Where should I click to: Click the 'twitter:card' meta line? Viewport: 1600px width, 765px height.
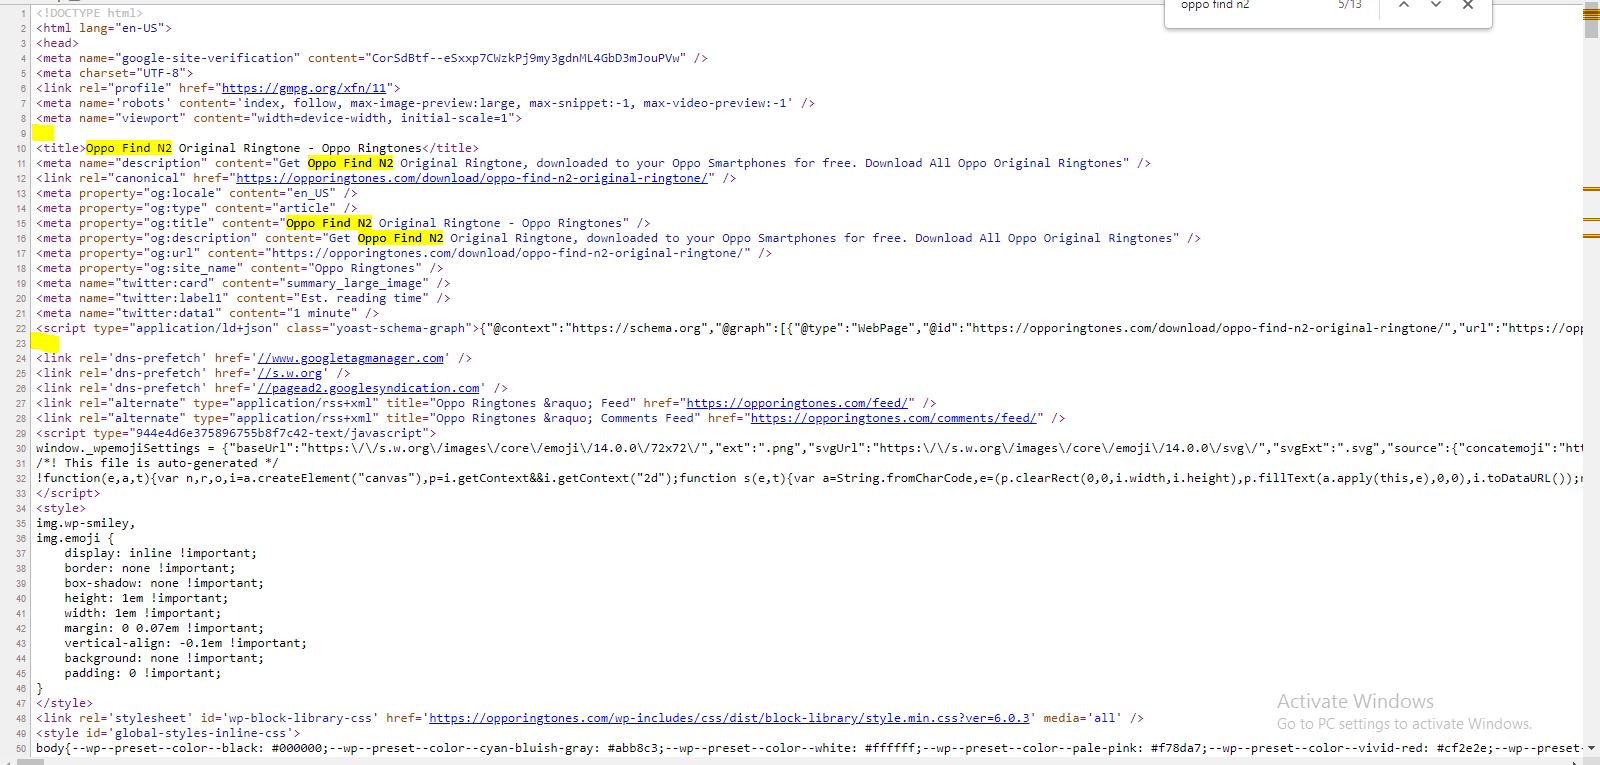pyautogui.click(x=243, y=283)
